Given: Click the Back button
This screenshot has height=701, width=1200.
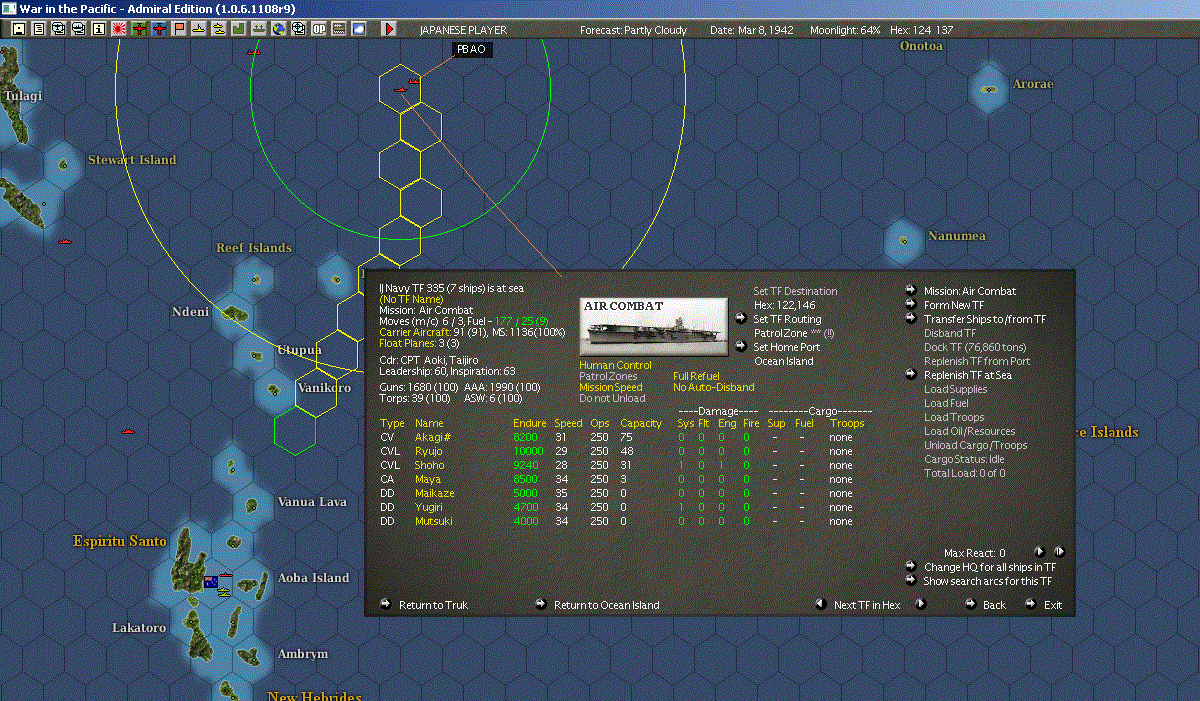Looking at the screenshot, I should point(994,605).
